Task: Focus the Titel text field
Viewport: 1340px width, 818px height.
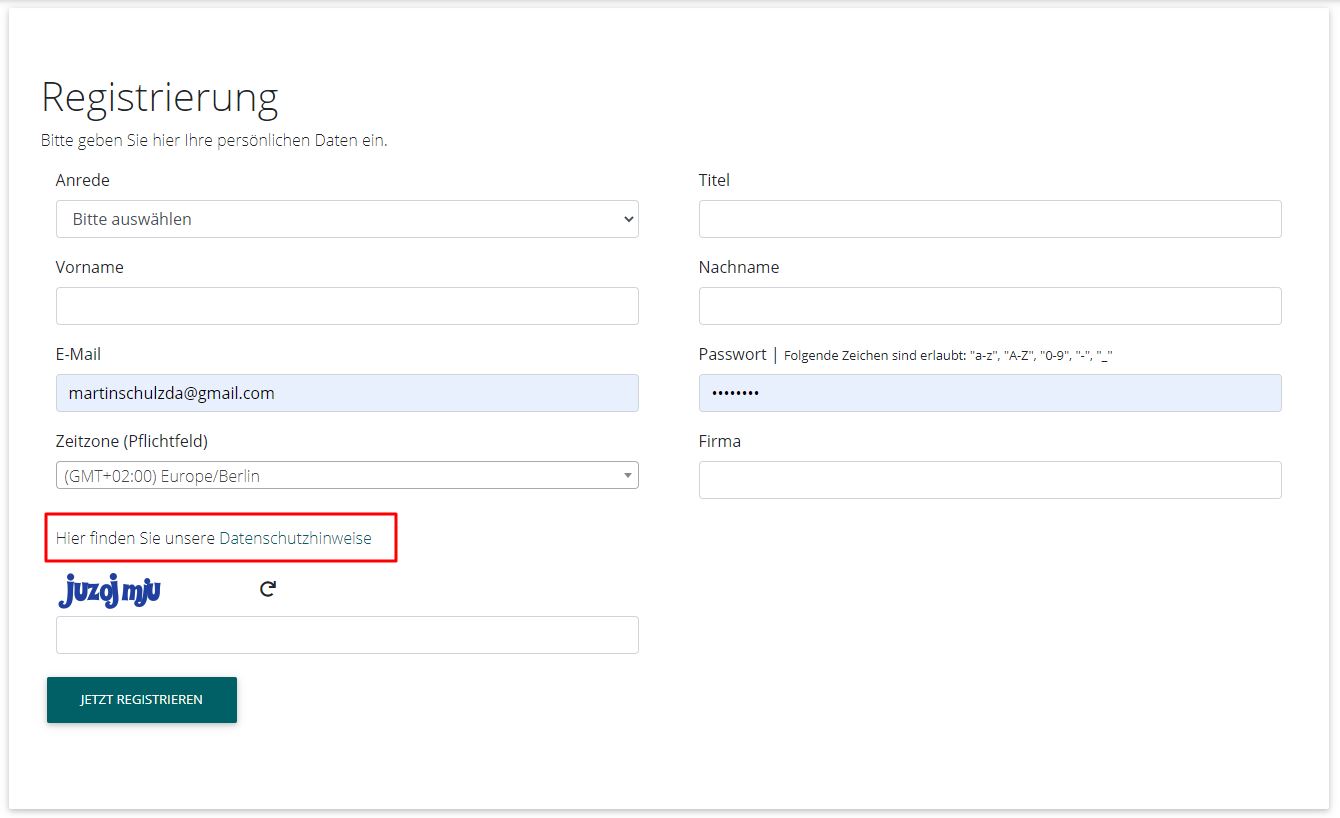Action: [x=989, y=219]
